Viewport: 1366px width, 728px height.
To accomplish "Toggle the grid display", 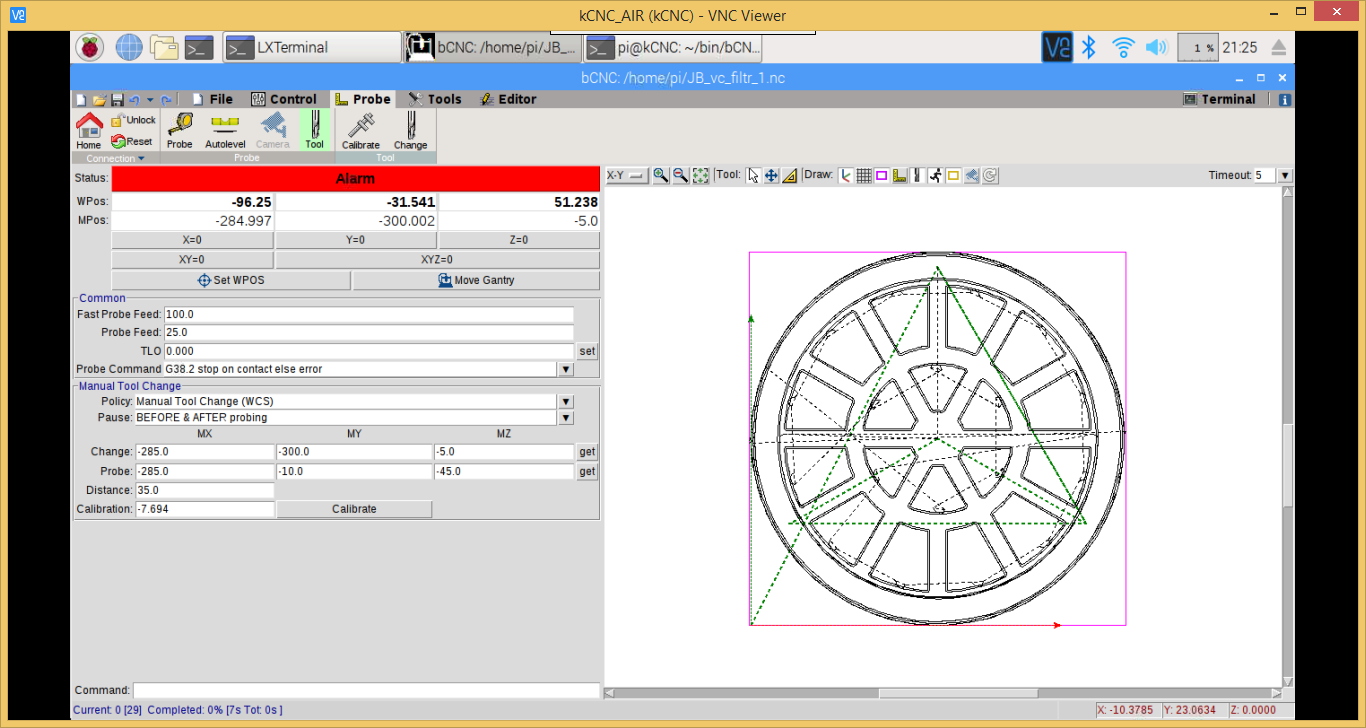I will pos(864,175).
